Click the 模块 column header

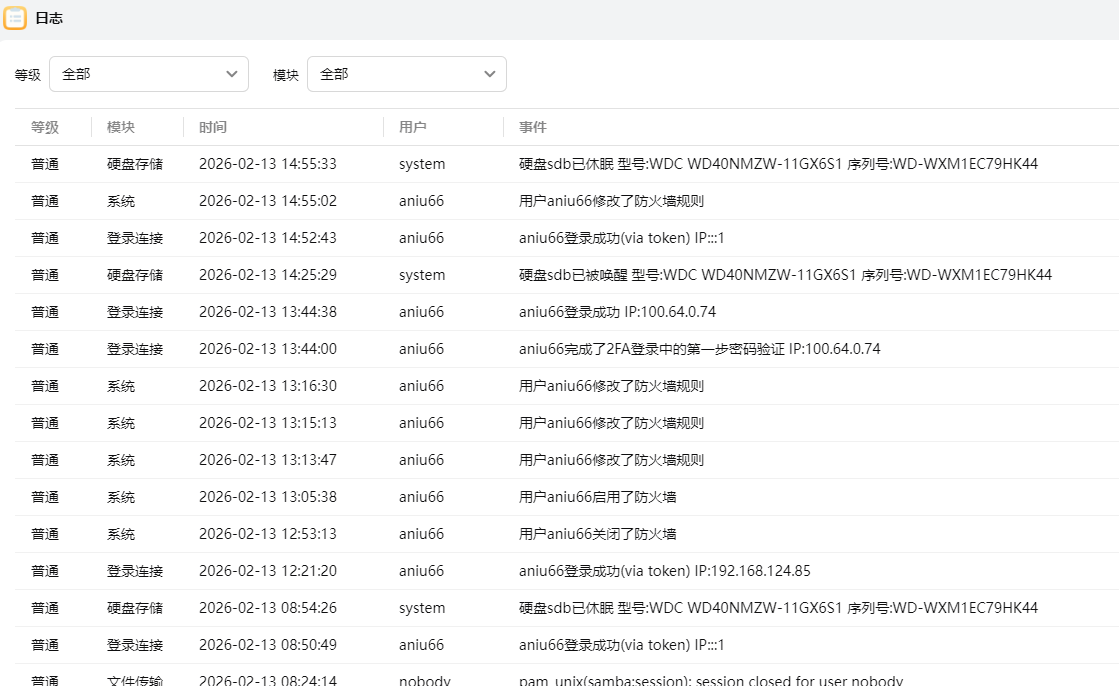click(121, 127)
